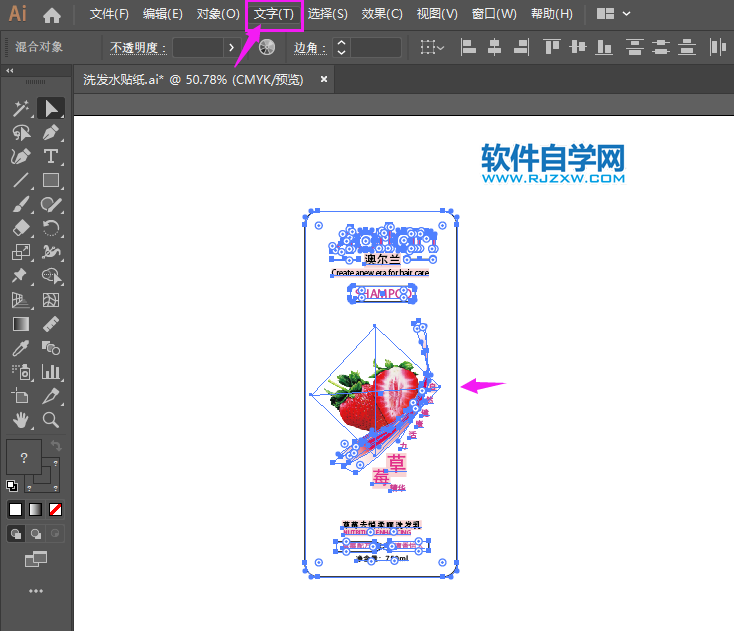Open the arrange documents layout dropdown
This screenshot has width=734, height=631.
613,14
